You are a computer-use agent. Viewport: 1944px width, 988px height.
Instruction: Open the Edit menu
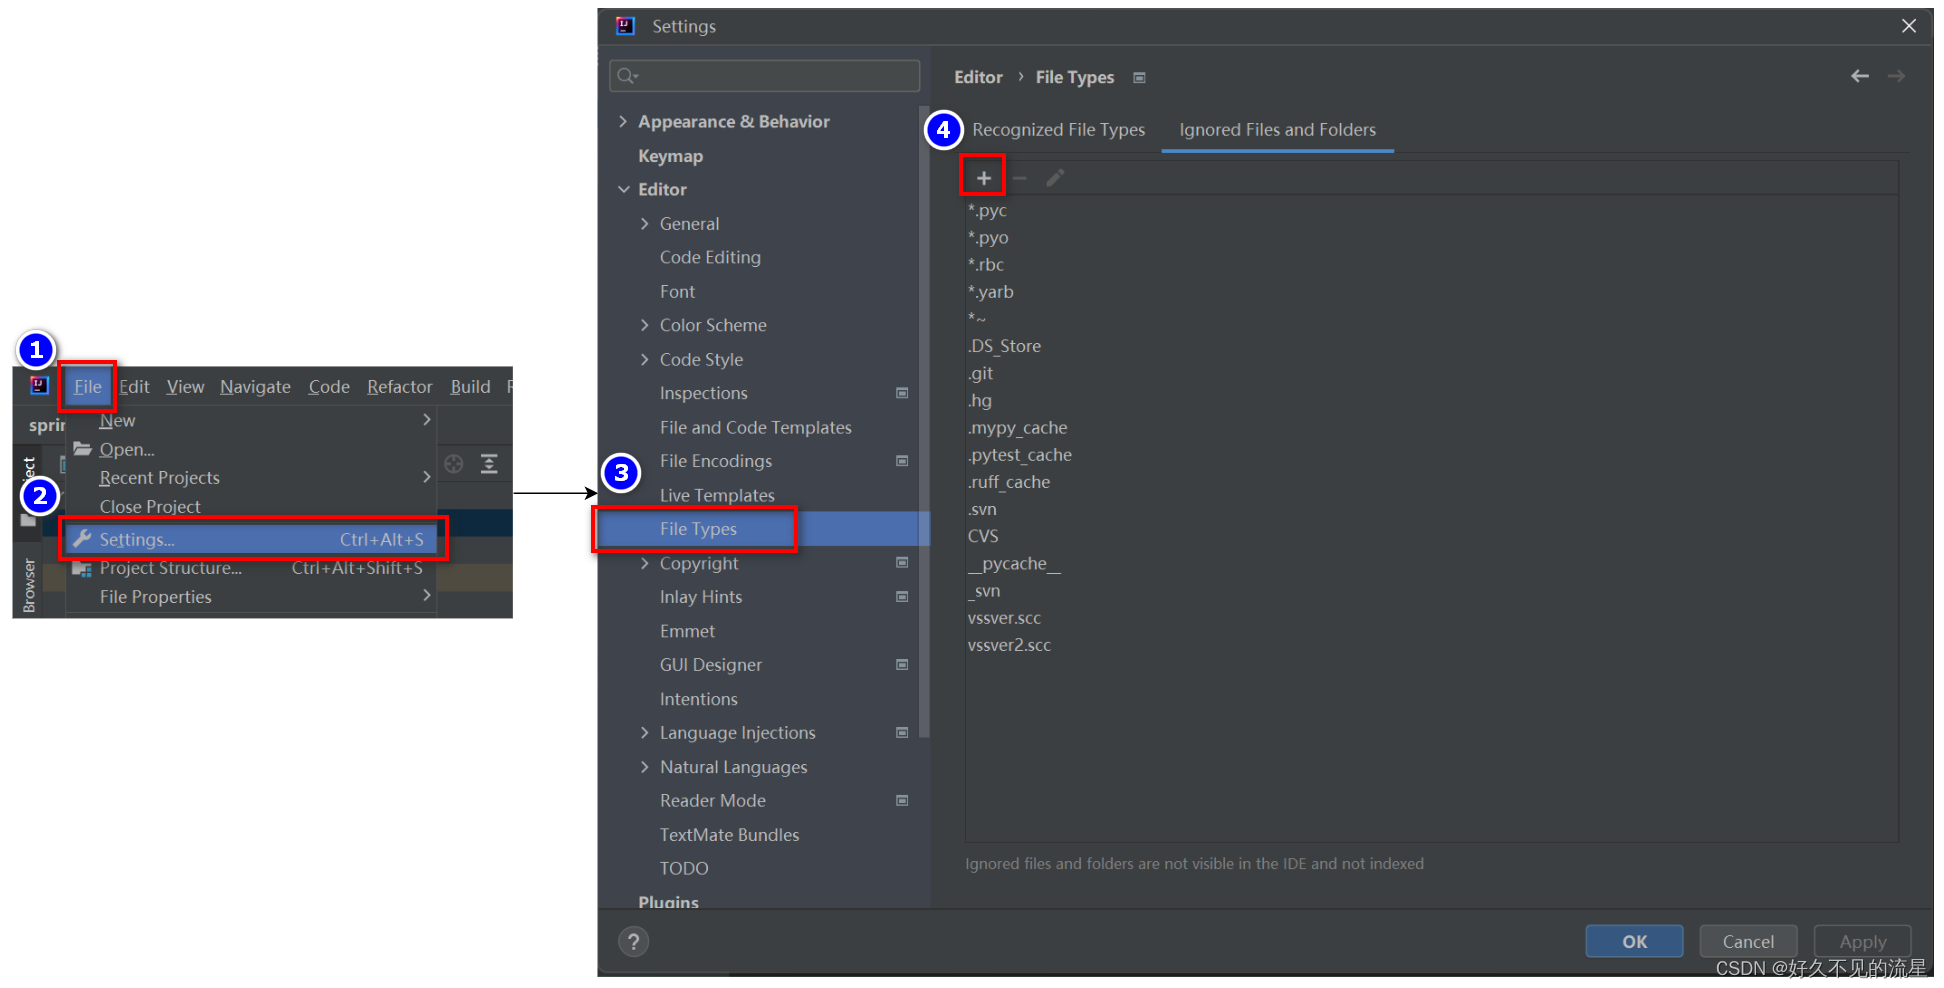[x=134, y=387]
